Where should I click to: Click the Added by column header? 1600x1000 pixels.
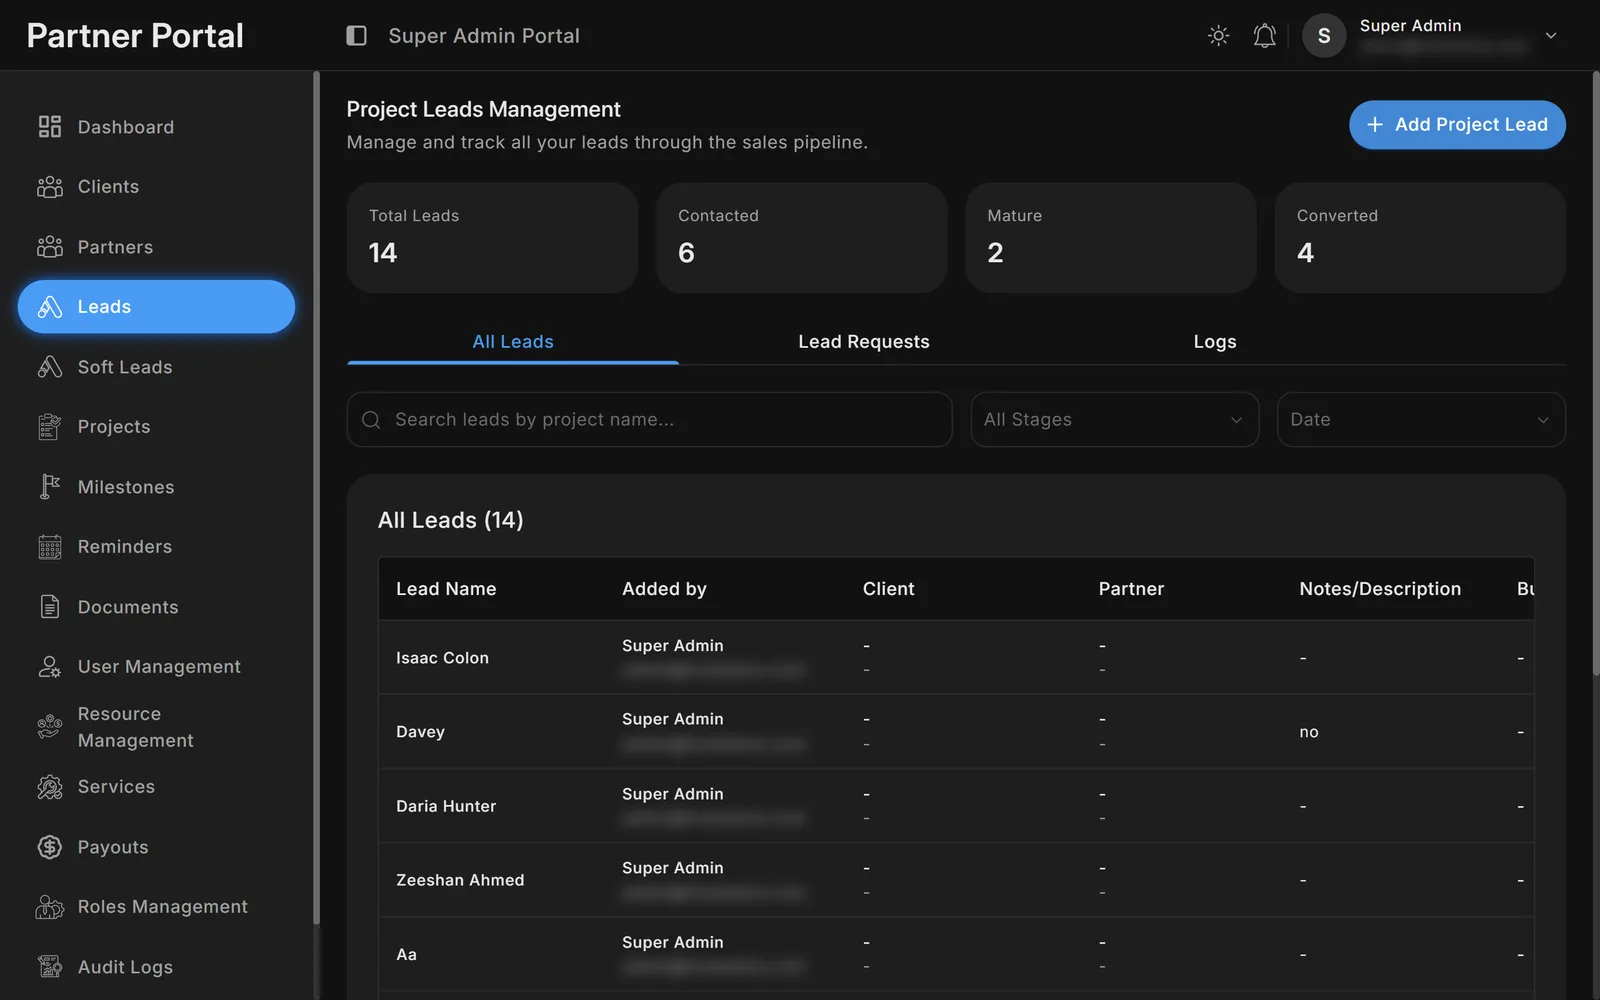point(664,589)
